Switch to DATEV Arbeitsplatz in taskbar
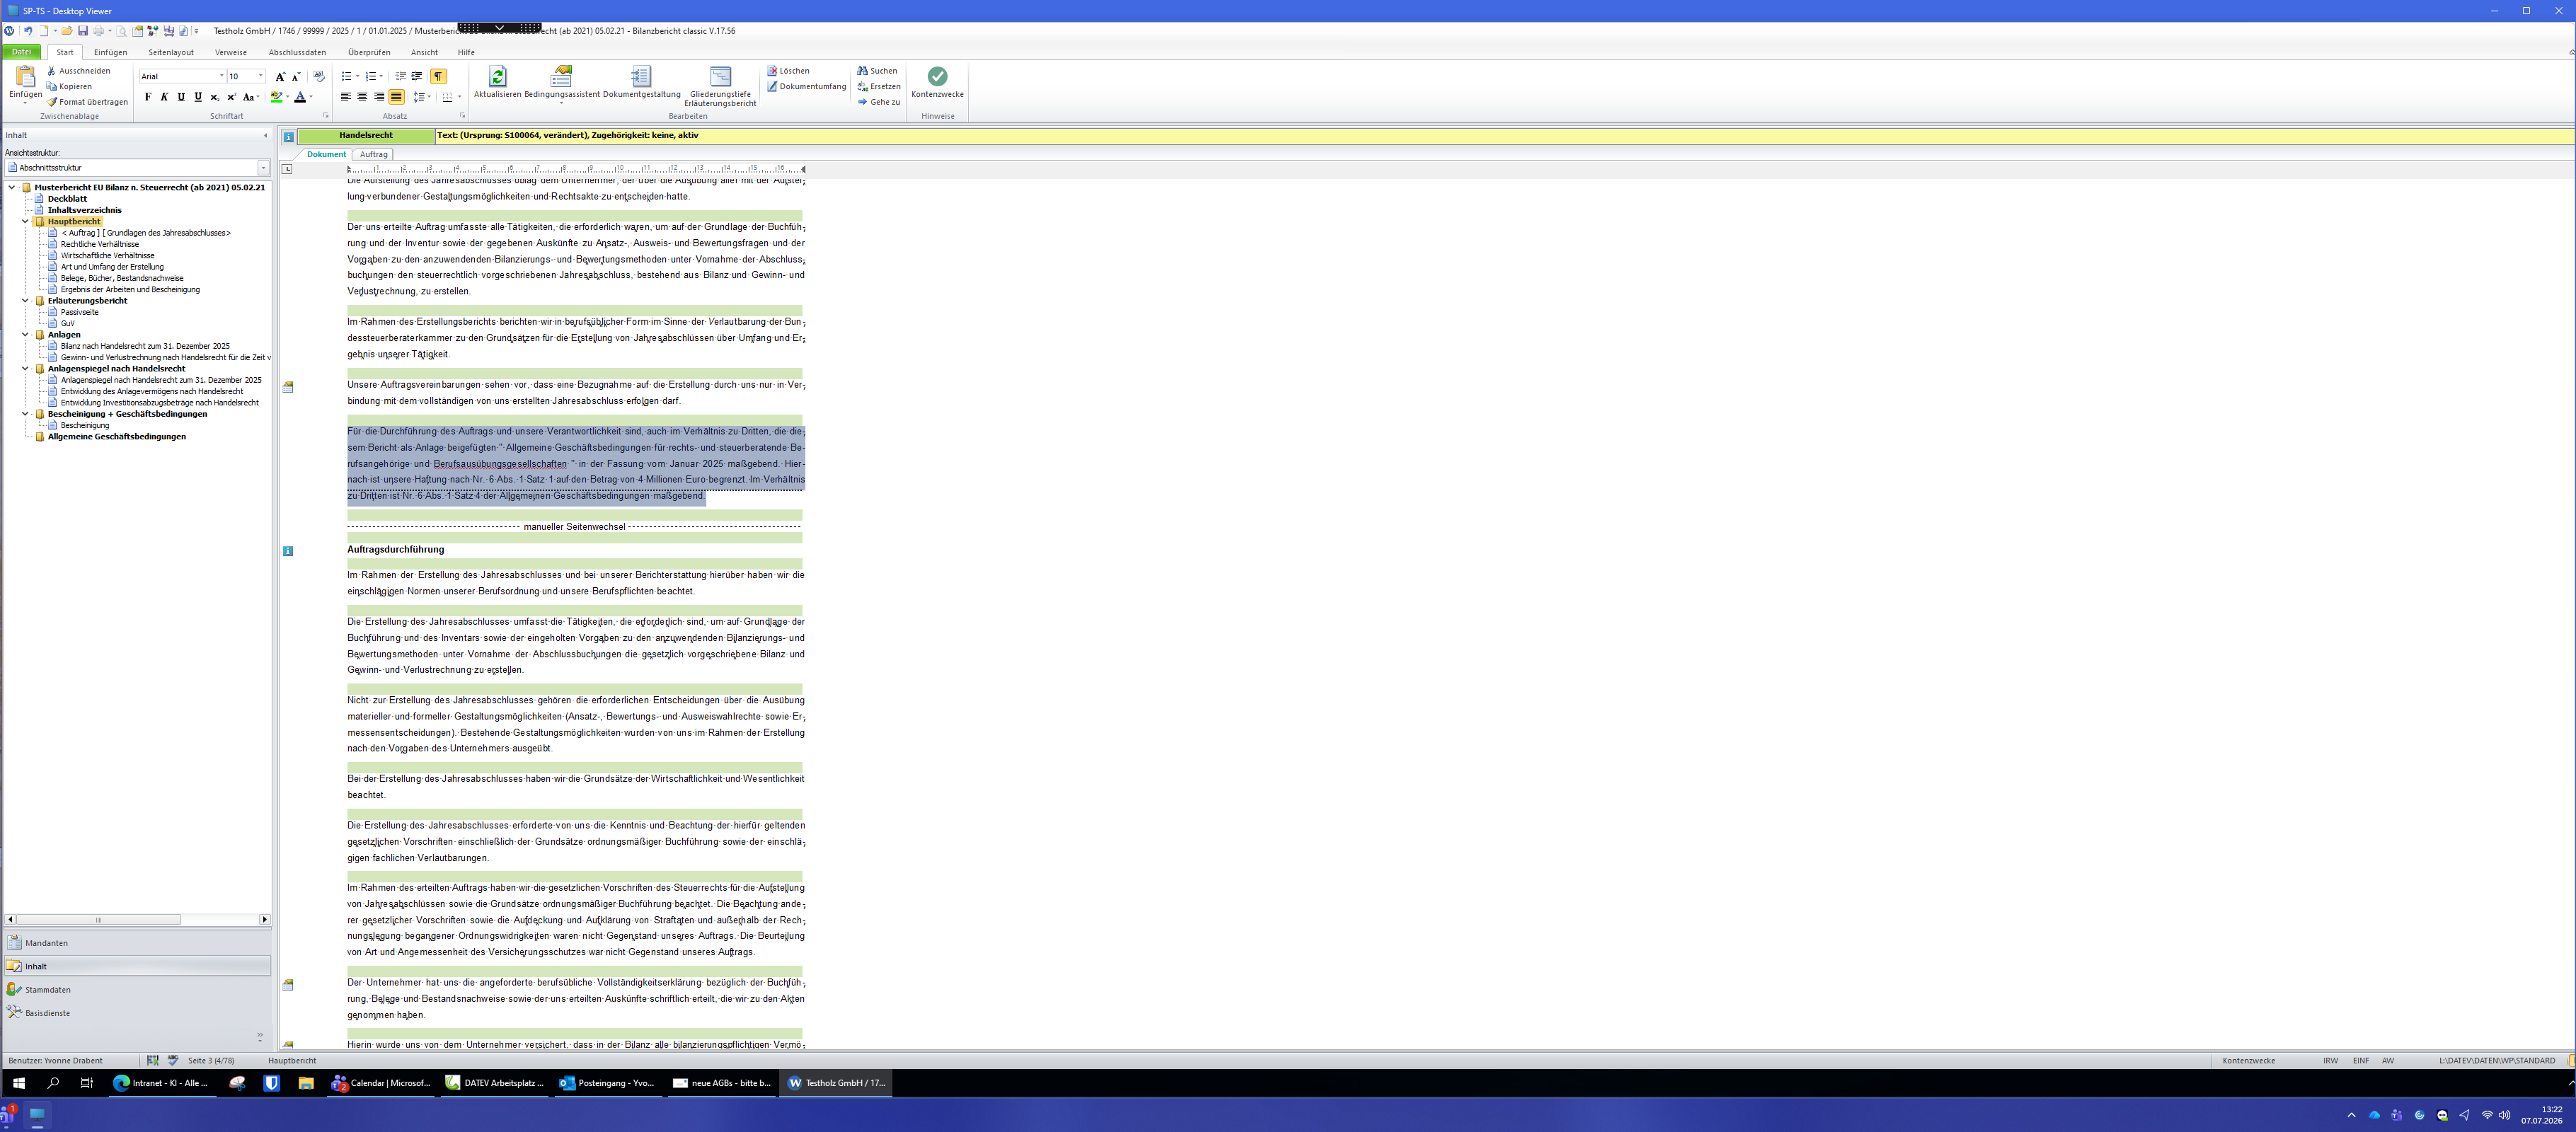The height and width of the screenshot is (1132, 2576). (494, 1083)
